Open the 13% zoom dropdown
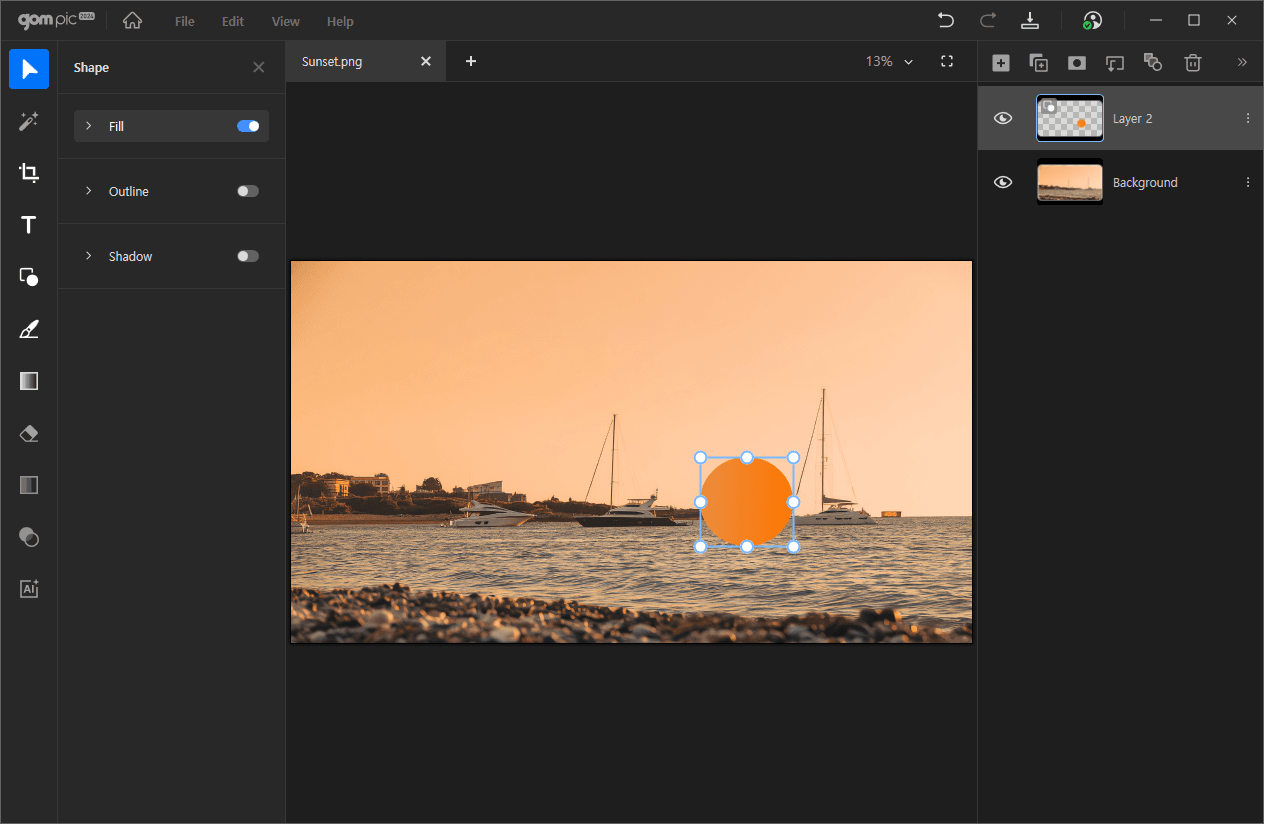1264x824 pixels. tap(889, 62)
